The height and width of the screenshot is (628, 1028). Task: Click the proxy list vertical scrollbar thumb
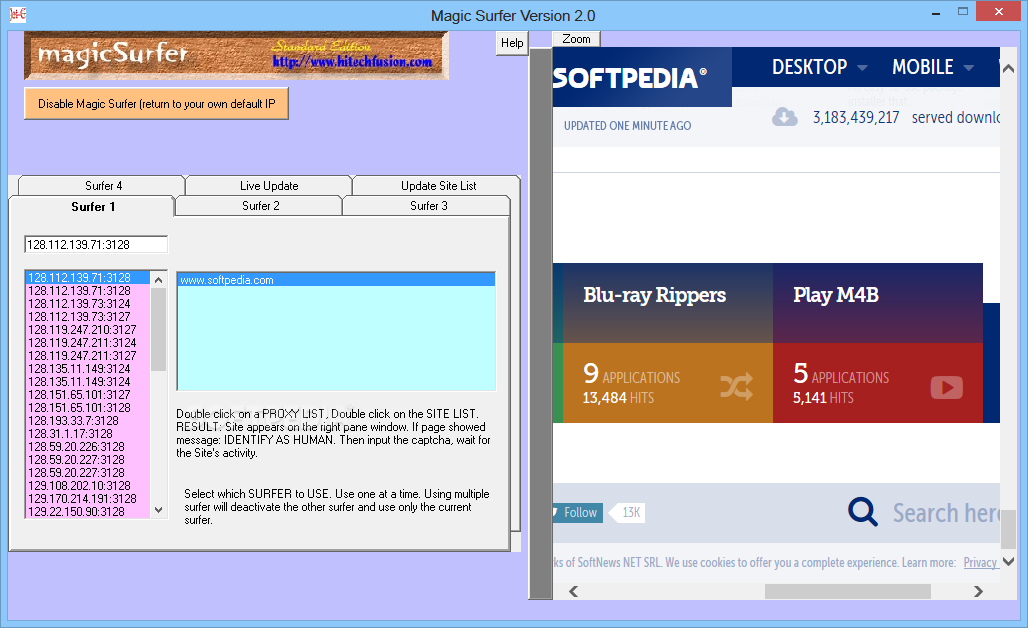point(158,329)
